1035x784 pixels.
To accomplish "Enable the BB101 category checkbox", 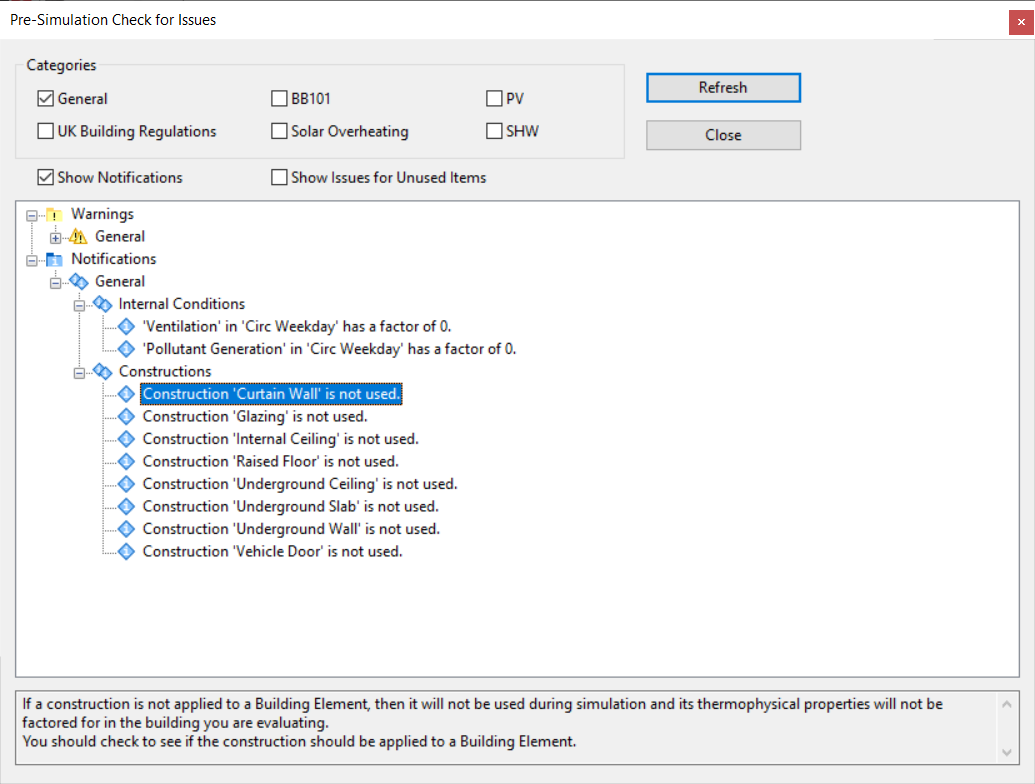I will (x=279, y=98).
